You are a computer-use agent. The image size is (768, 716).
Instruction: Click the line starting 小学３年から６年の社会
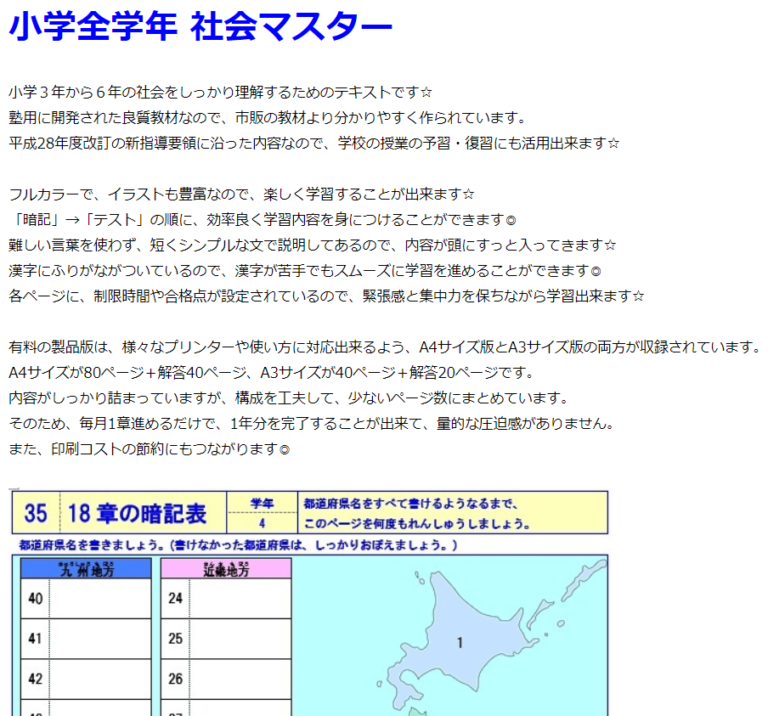tap(220, 92)
